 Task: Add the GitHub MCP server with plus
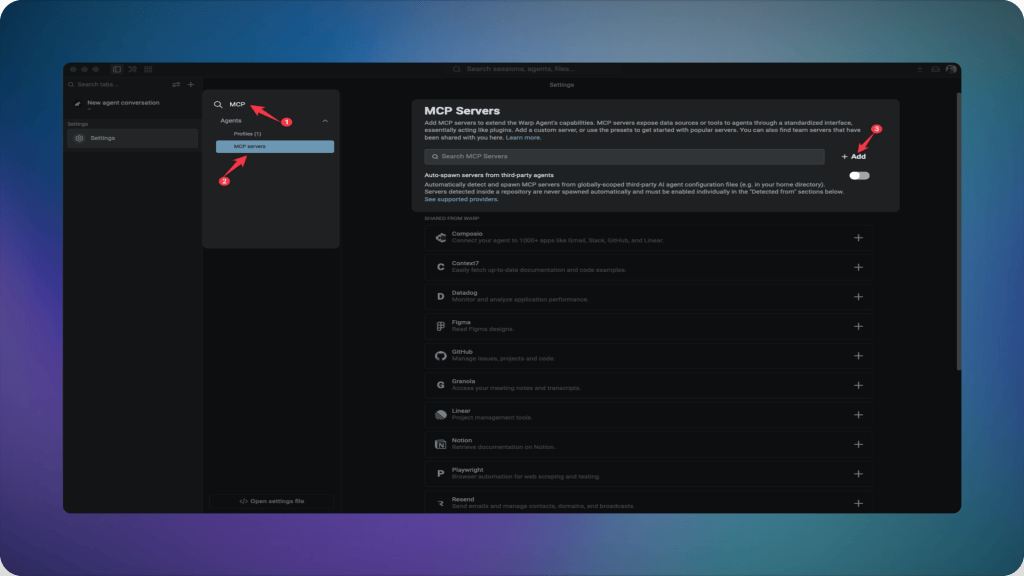click(858, 356)
